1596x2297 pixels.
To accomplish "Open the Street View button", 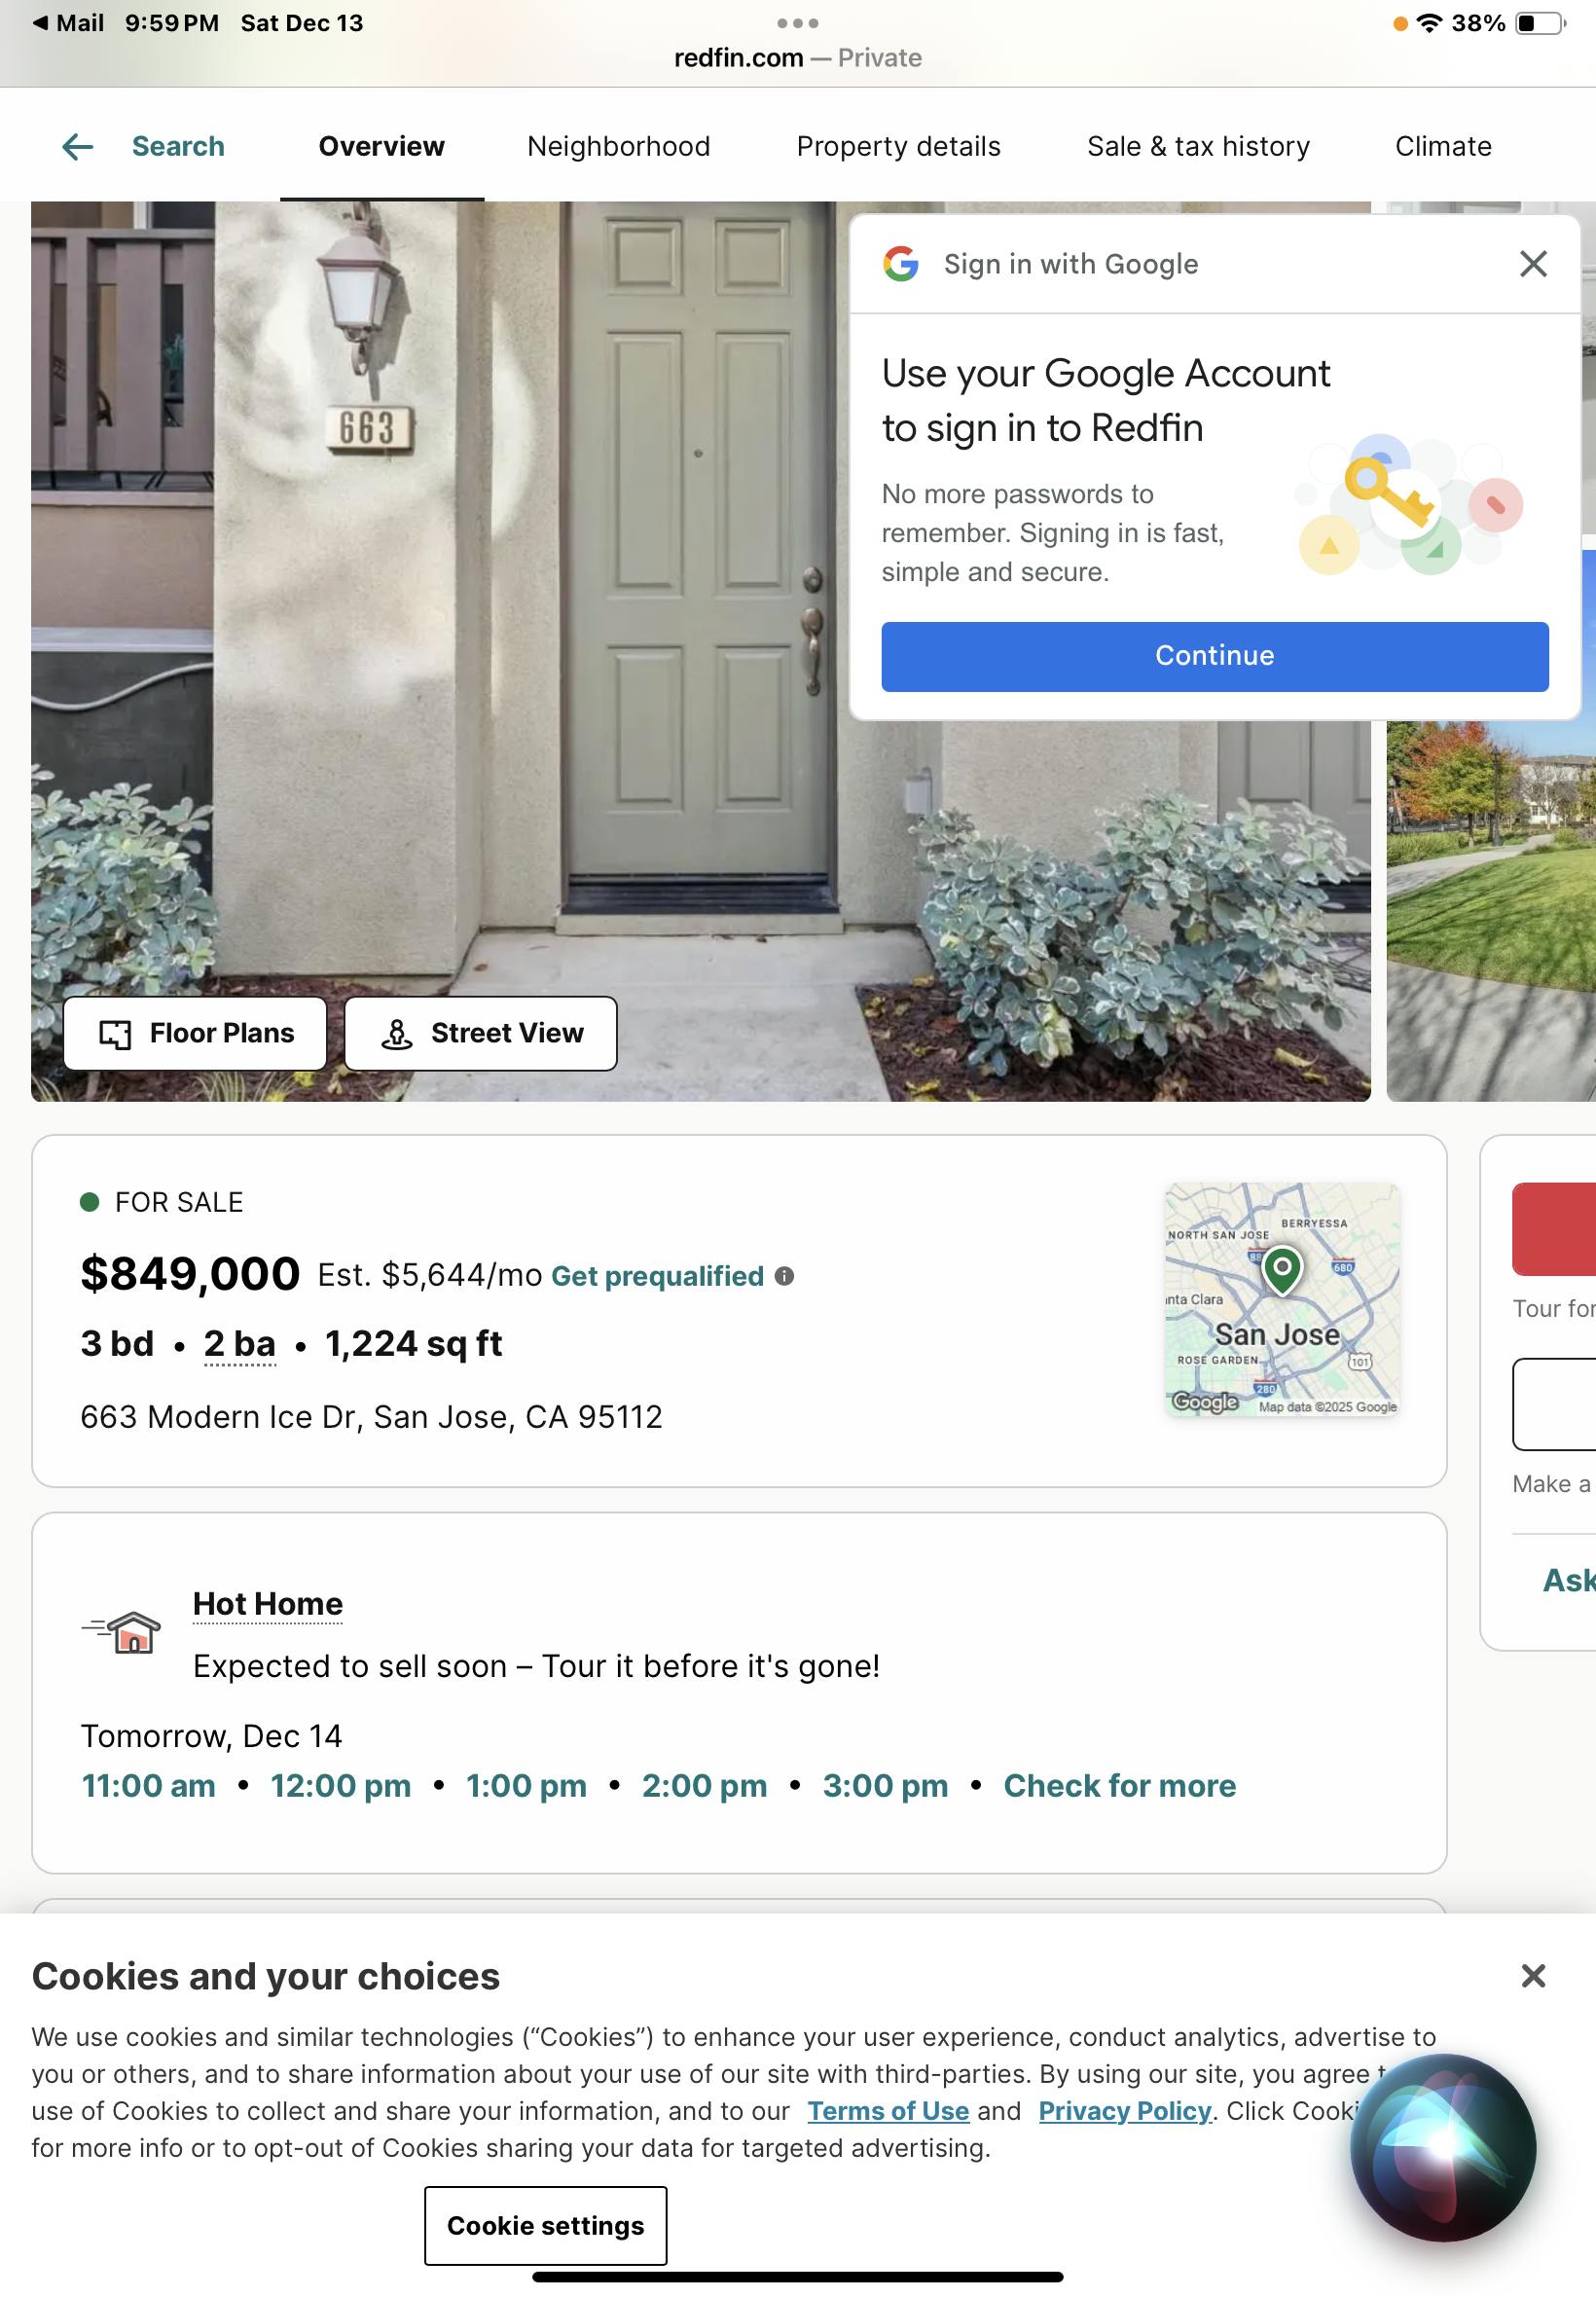I will [x=481, y=1033].
